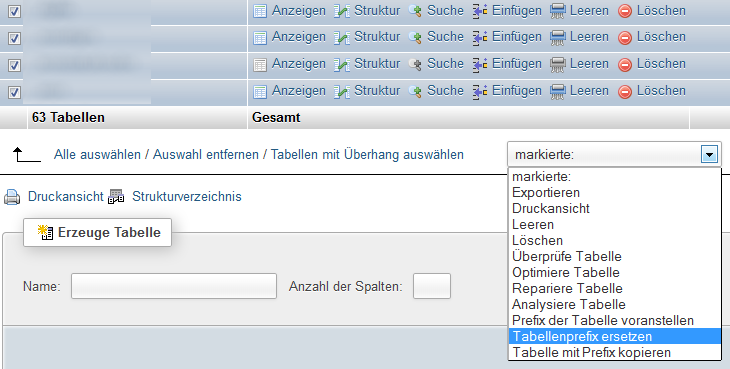Click red Löschen icon in the second row
This screenshot has height=369, width=730.
tap(625, 38)
